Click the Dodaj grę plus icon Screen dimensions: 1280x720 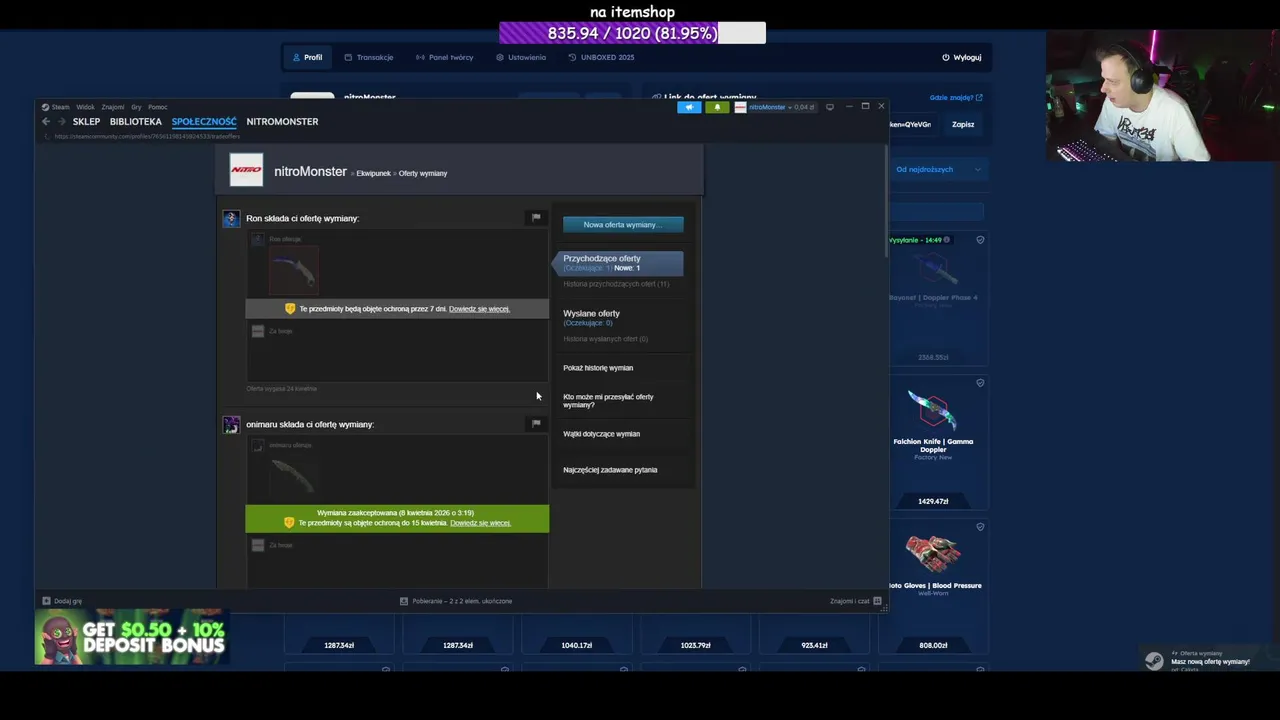tap(46, 601)
